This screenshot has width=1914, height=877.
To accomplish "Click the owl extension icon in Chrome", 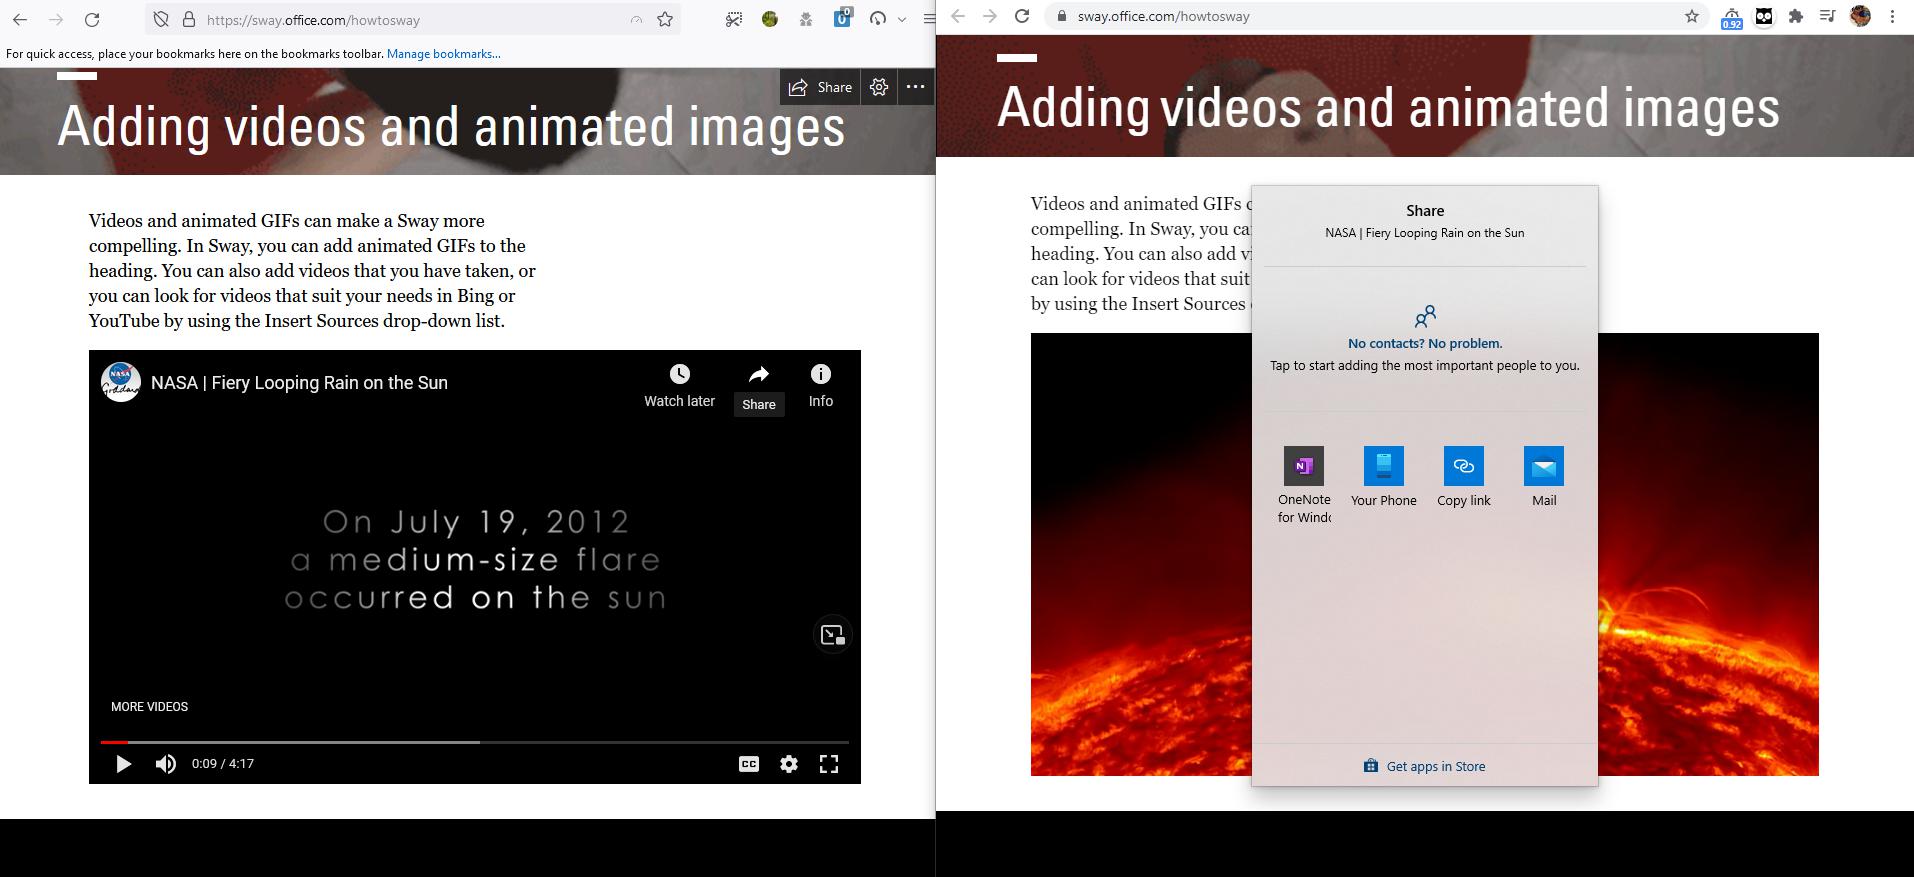I will pos(1764,16).
